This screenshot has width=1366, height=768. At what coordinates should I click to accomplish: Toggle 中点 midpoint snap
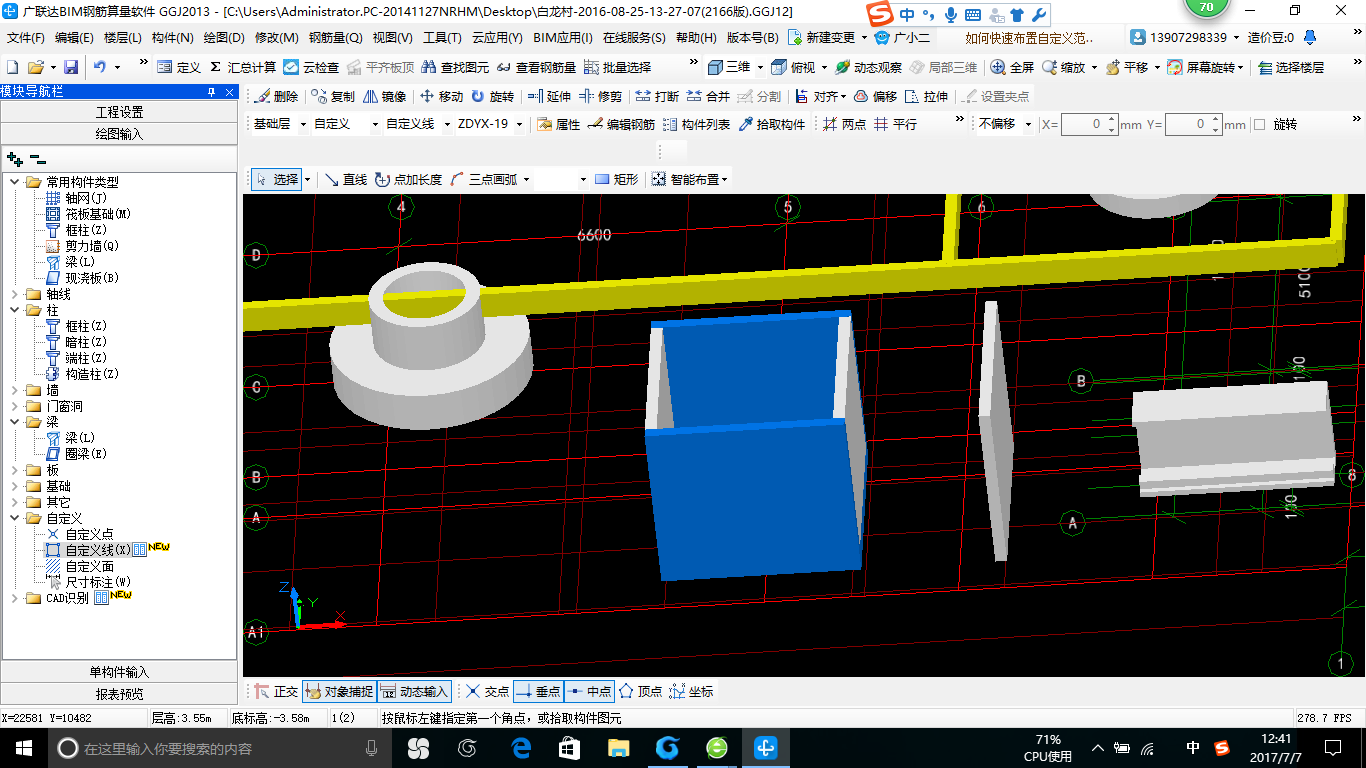click(589, 691)
